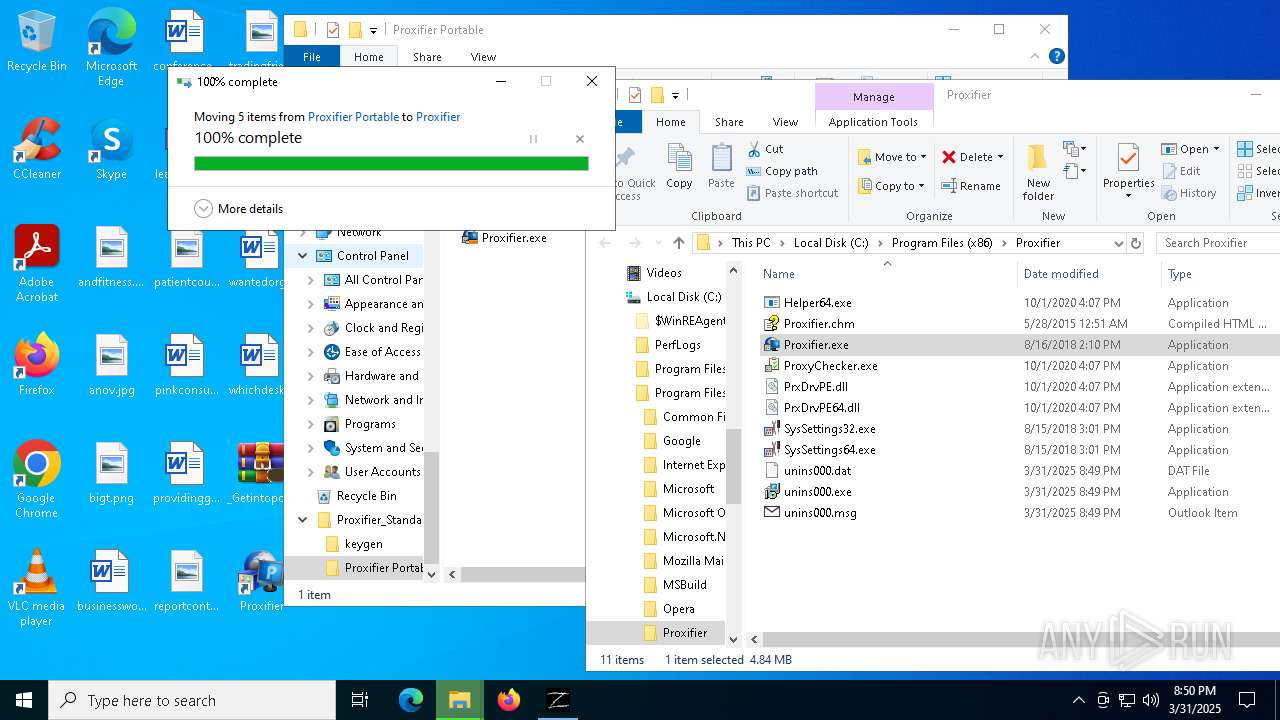This screenshot has height=720, width=1280.
Task: Select the keygen folder in tree
Action: pyautogui.click(x=363, y=544)
